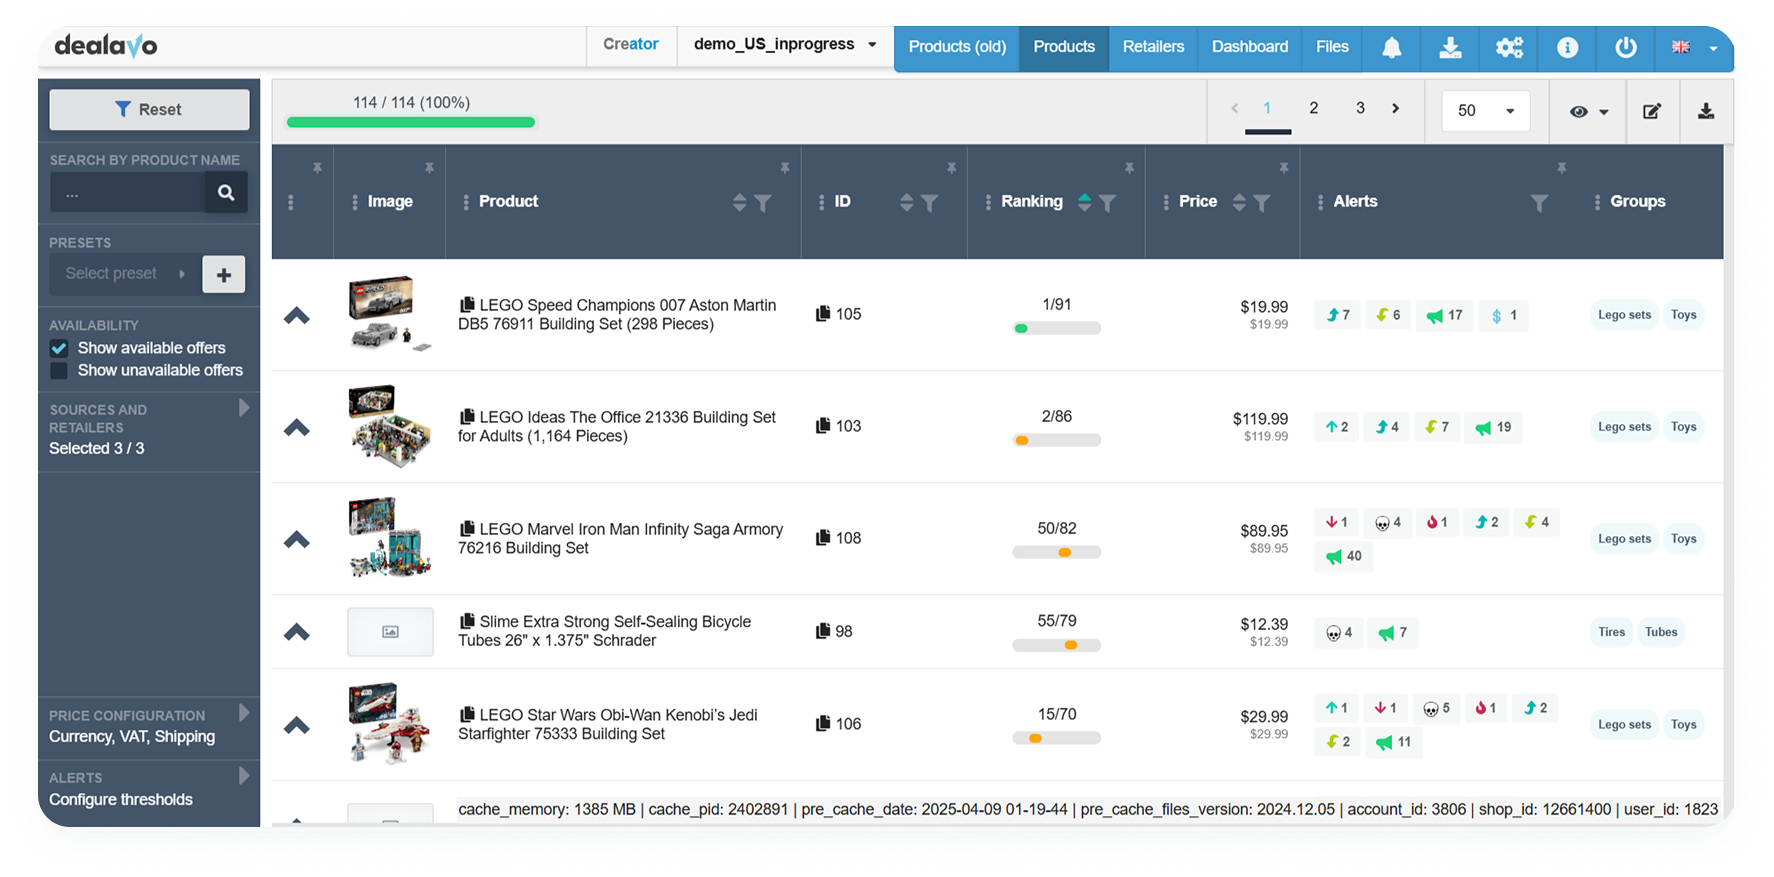Sort the Ranking column
1774x877 pixels.
(x=1084, y=203)
